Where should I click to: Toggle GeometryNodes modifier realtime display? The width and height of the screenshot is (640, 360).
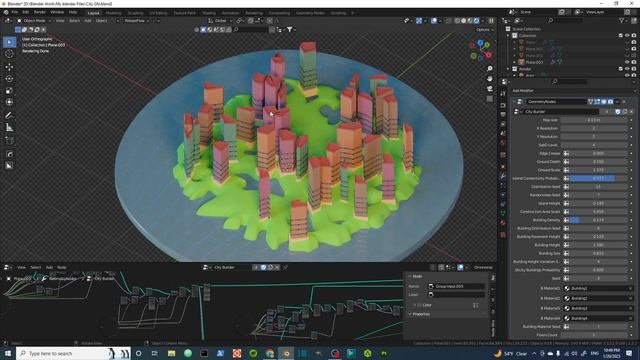point(604,102)
